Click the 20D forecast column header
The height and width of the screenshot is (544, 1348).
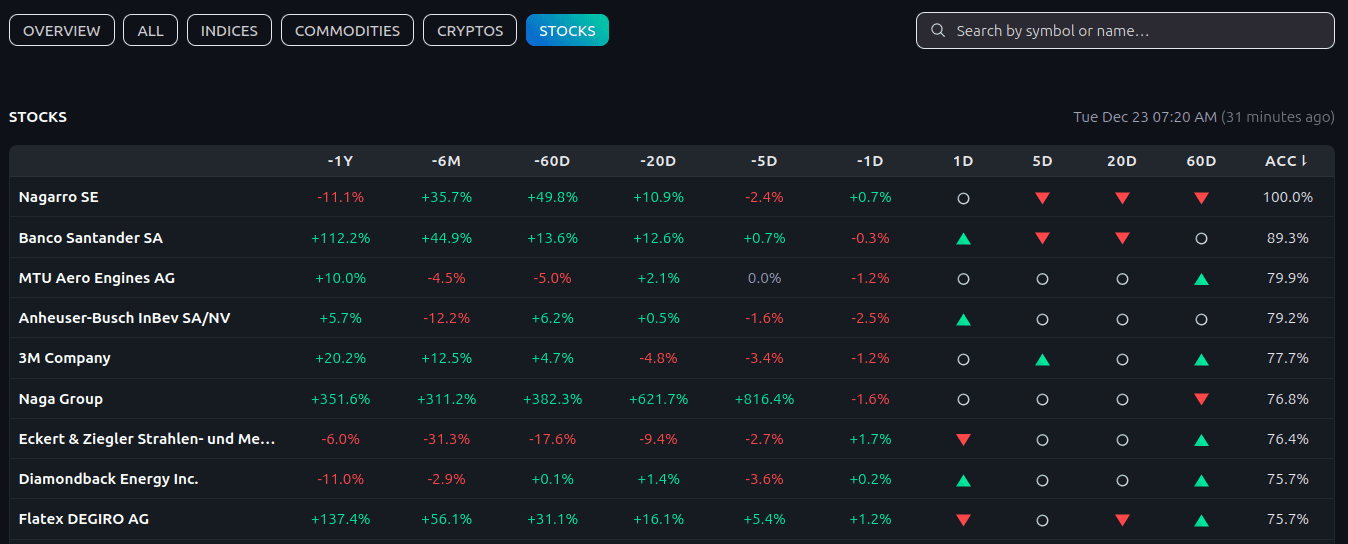(x=1122, y=161)
